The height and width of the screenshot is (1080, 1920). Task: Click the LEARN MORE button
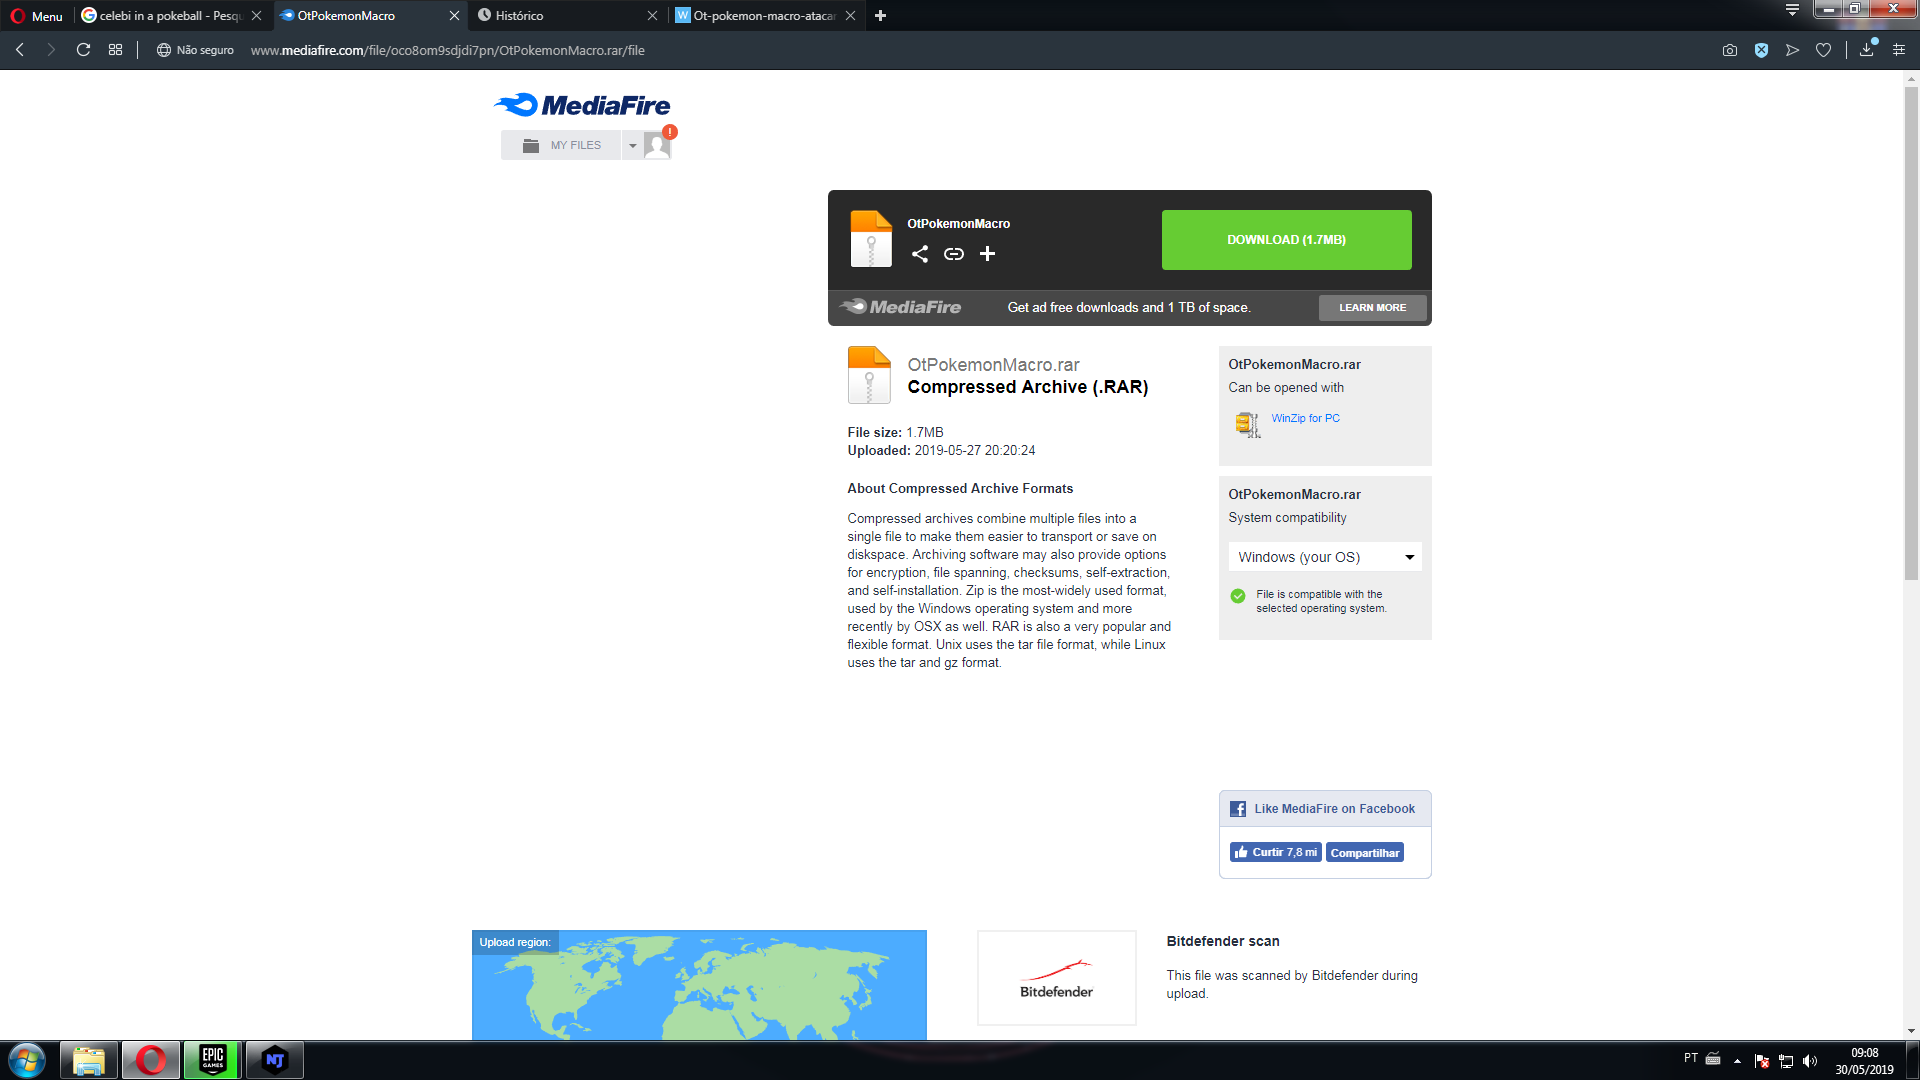coord(1372,308)
